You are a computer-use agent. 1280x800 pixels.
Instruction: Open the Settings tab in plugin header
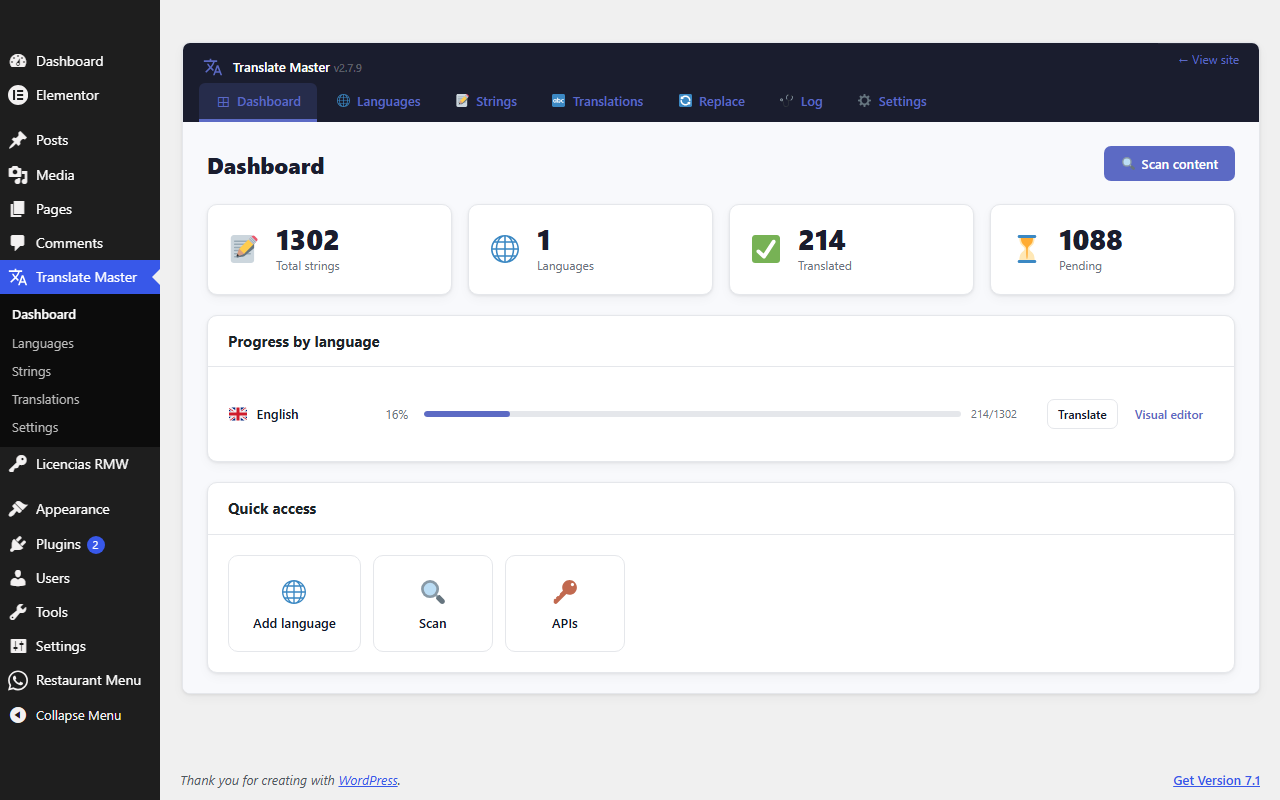pyautogui.click(x=892, y=102)
